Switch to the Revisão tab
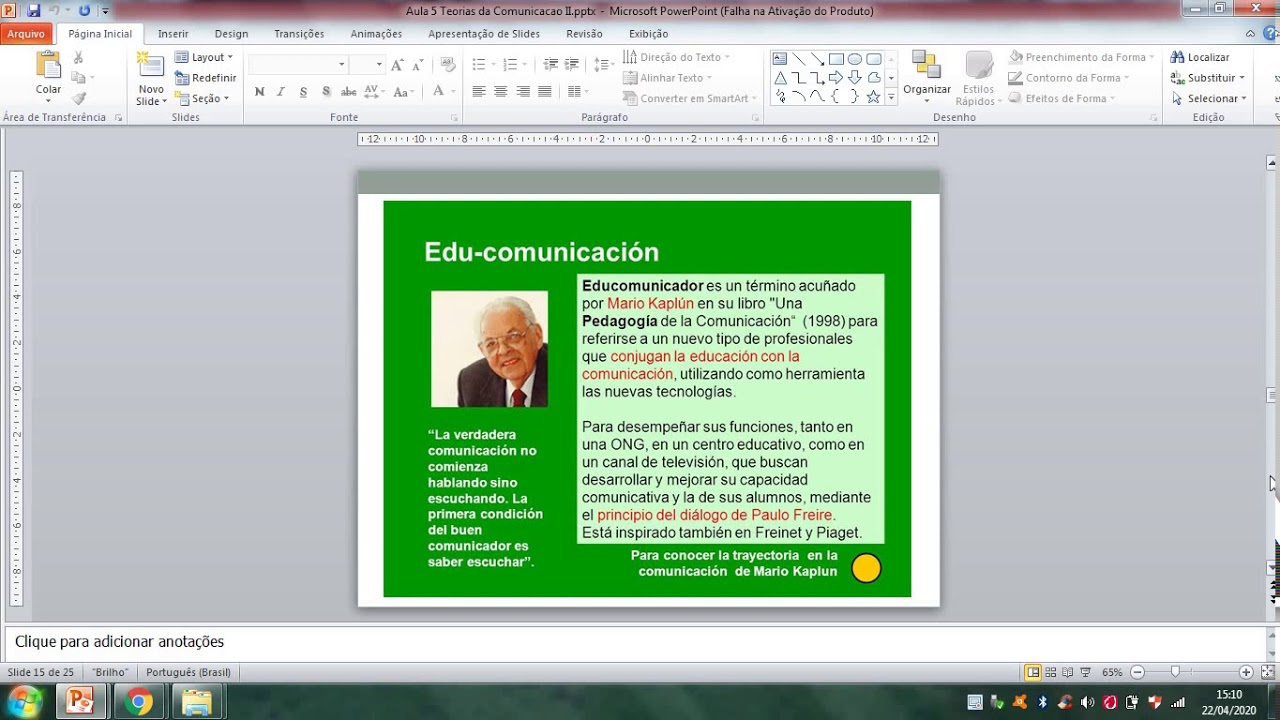The width and height of the screenshot is (1280, 720). pos(584,34)
